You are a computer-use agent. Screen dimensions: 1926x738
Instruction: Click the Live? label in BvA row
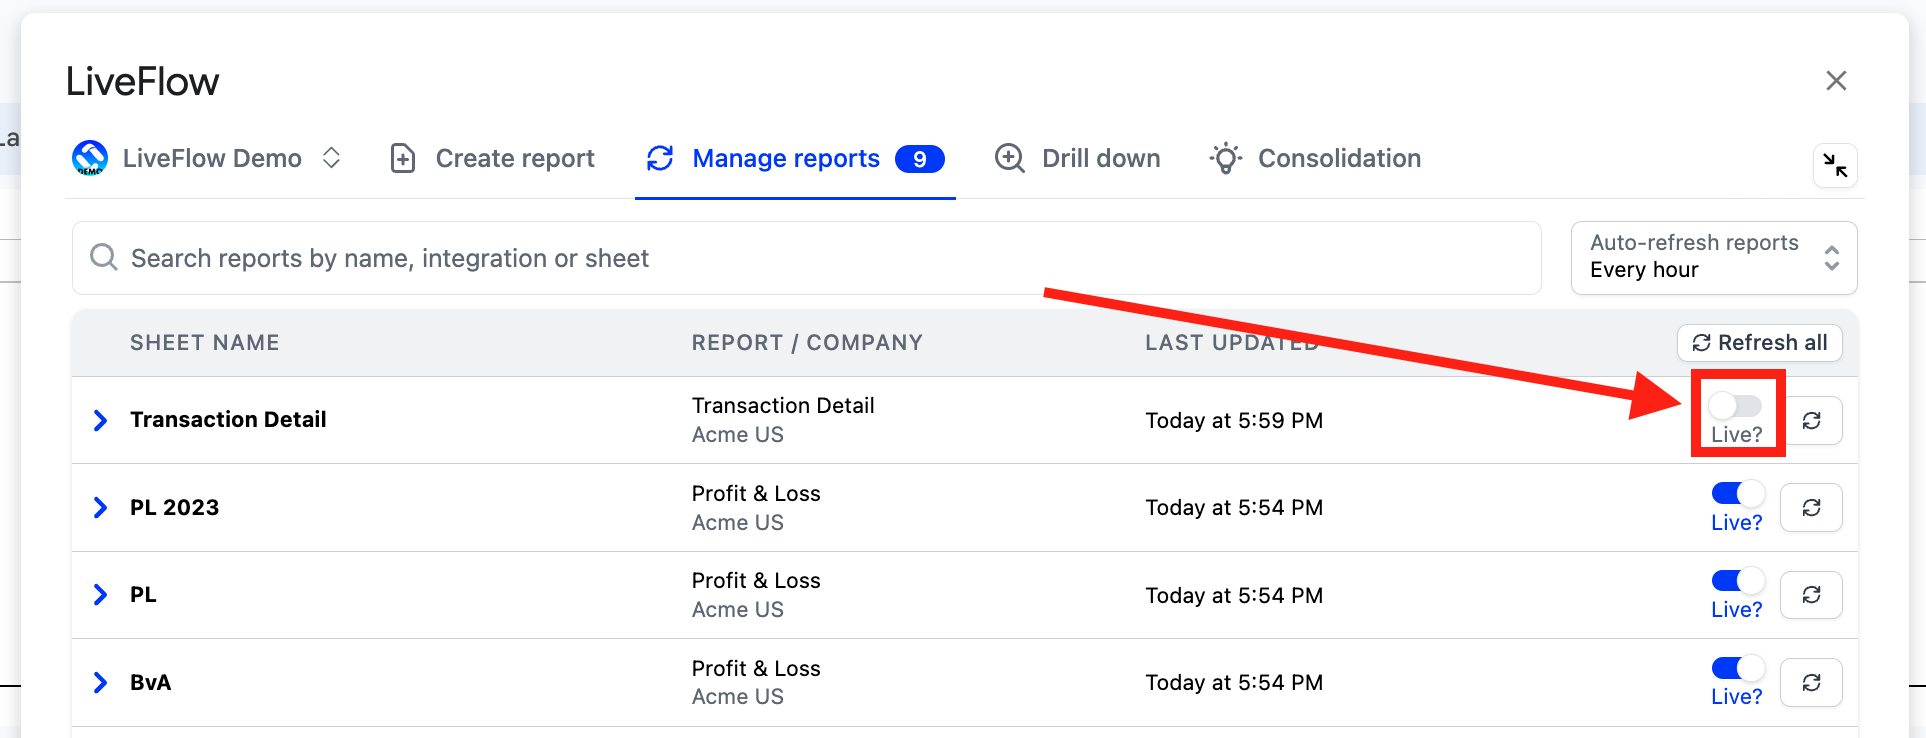tap(1737, 697)
